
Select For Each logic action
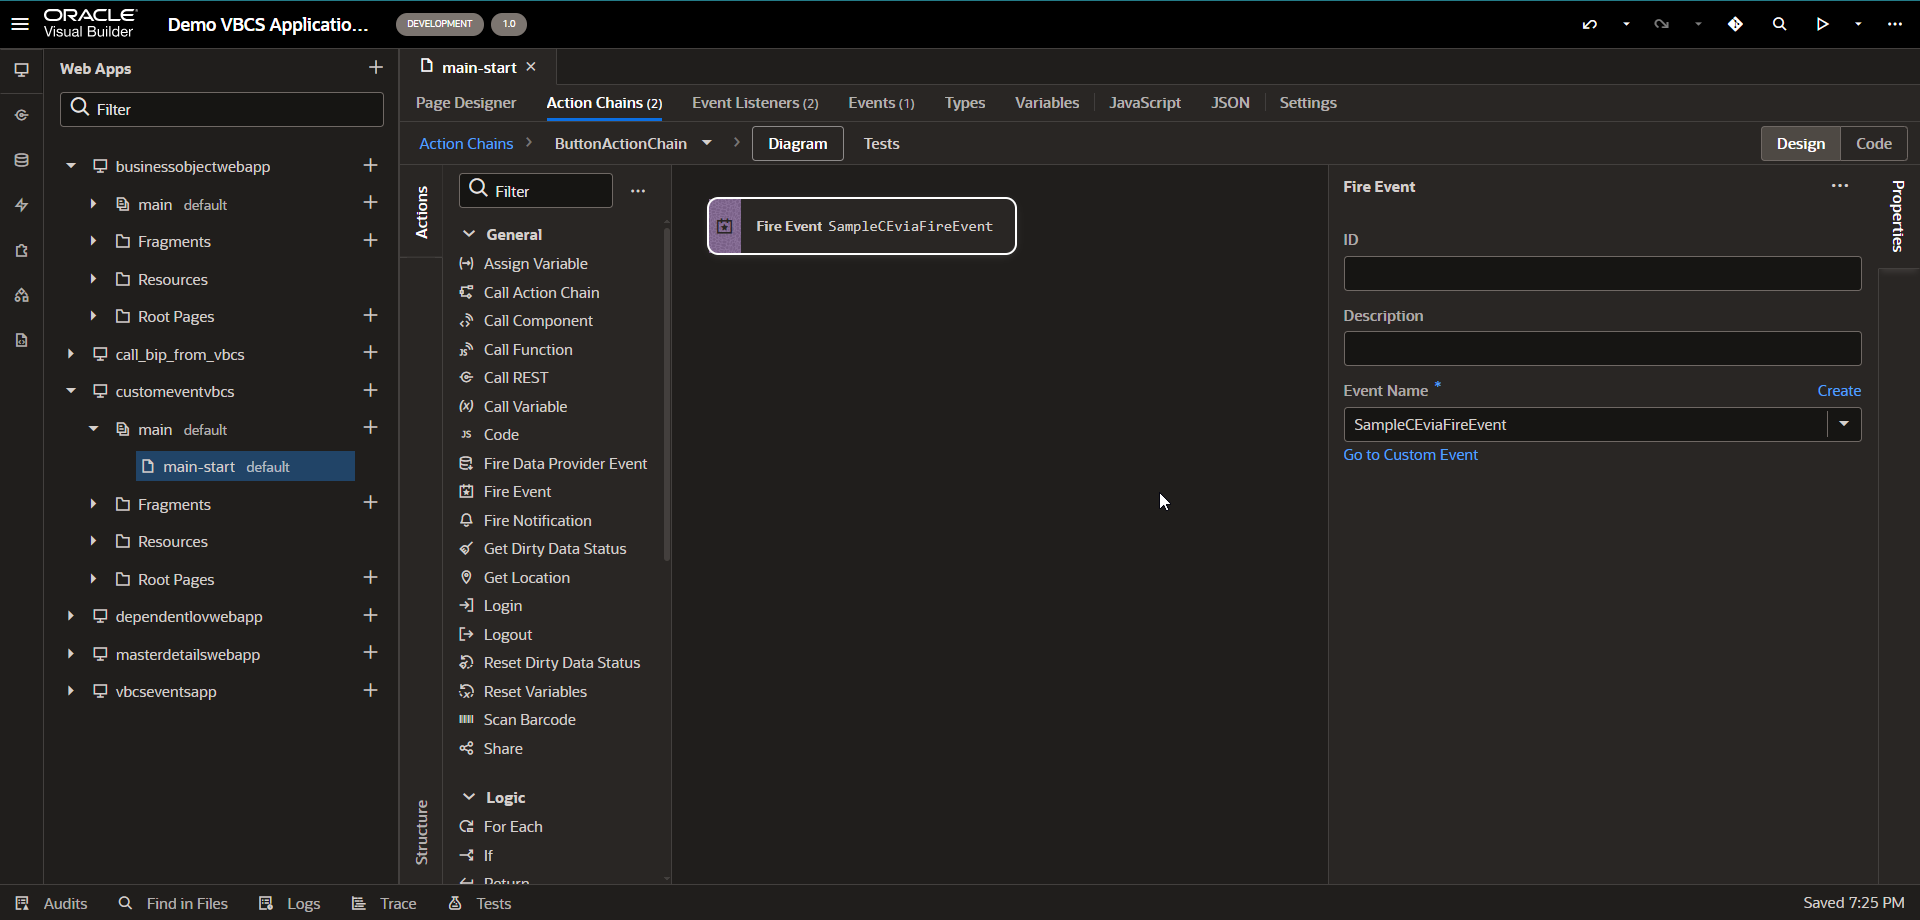513,827
